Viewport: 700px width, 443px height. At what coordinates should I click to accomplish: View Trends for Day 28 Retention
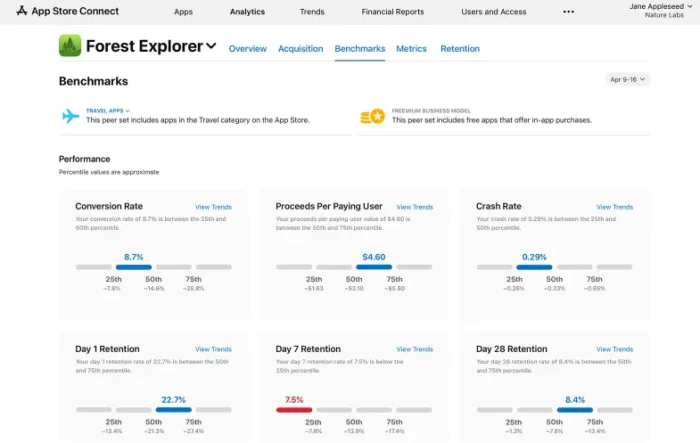615,349
